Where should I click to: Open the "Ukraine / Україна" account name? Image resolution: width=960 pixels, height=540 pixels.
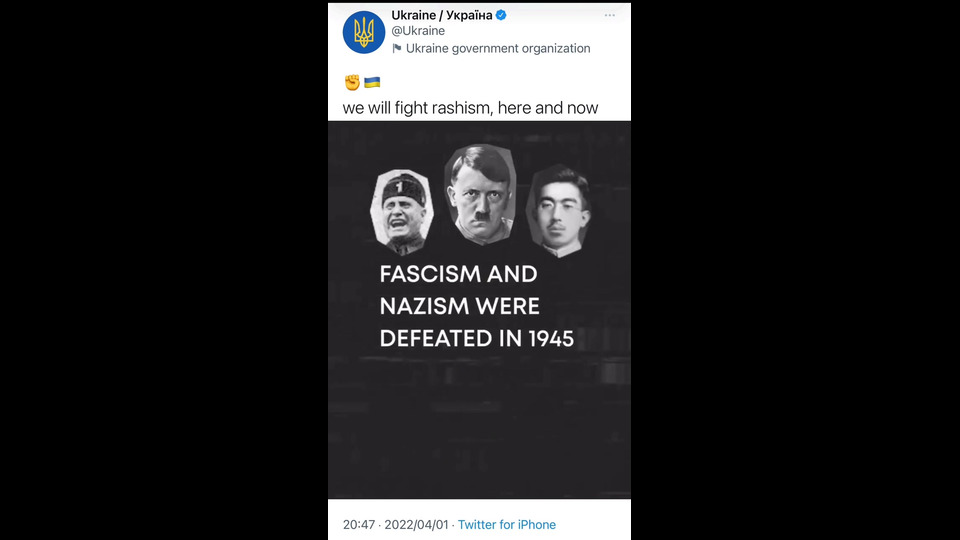click(x=441, y=15)
